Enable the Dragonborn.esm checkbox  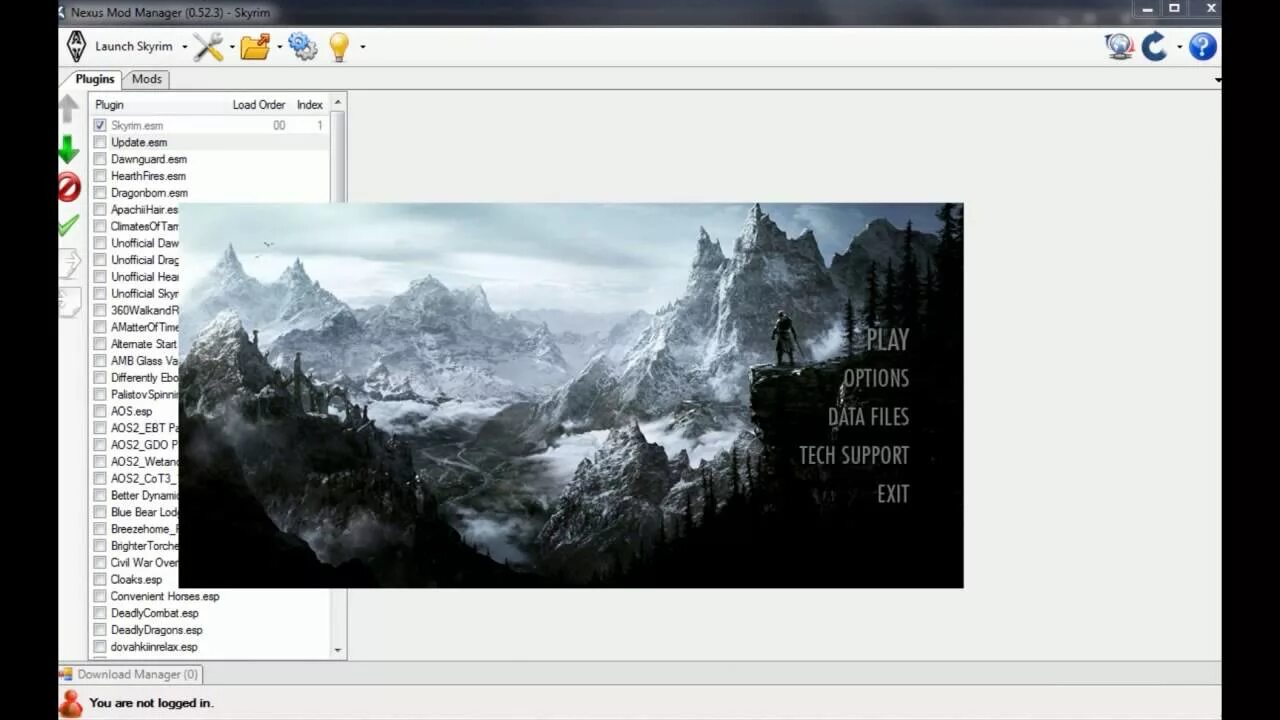pos(100,193)
